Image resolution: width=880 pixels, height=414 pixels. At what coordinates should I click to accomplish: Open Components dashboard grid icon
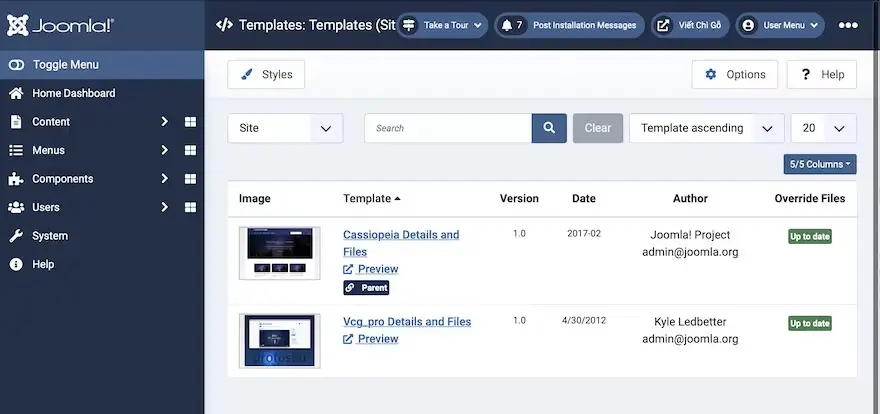click(x=190, y=179)
